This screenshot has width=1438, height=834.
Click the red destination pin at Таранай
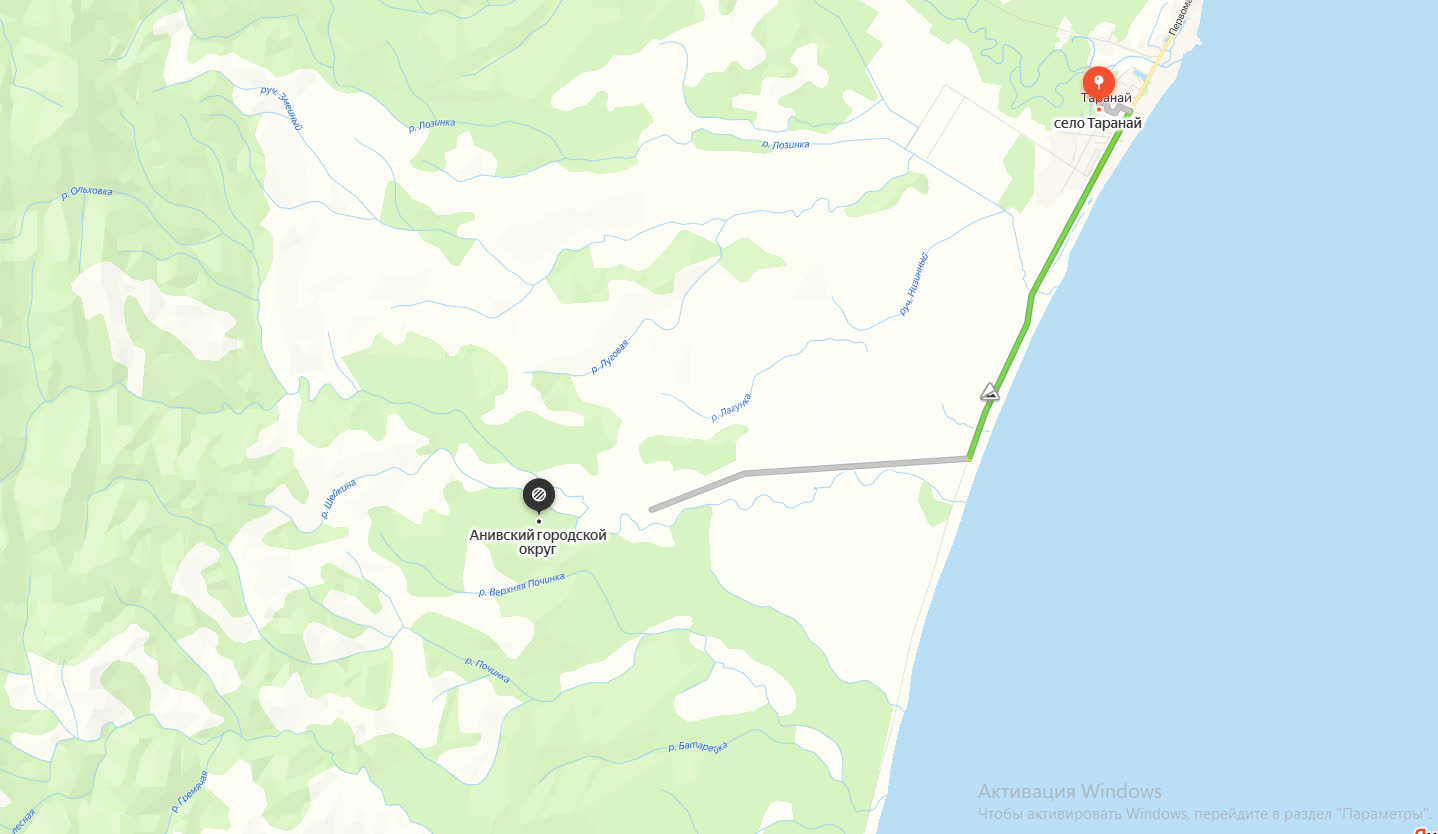point(1098,82)
